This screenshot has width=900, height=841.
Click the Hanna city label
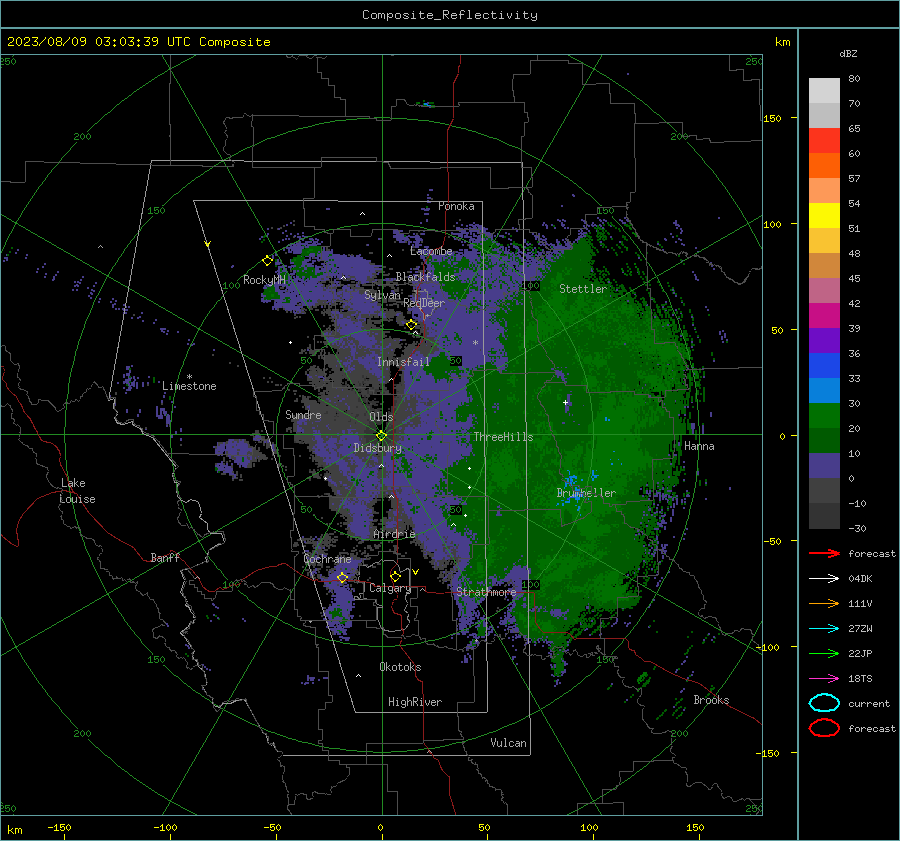click(x=699, y=446)
